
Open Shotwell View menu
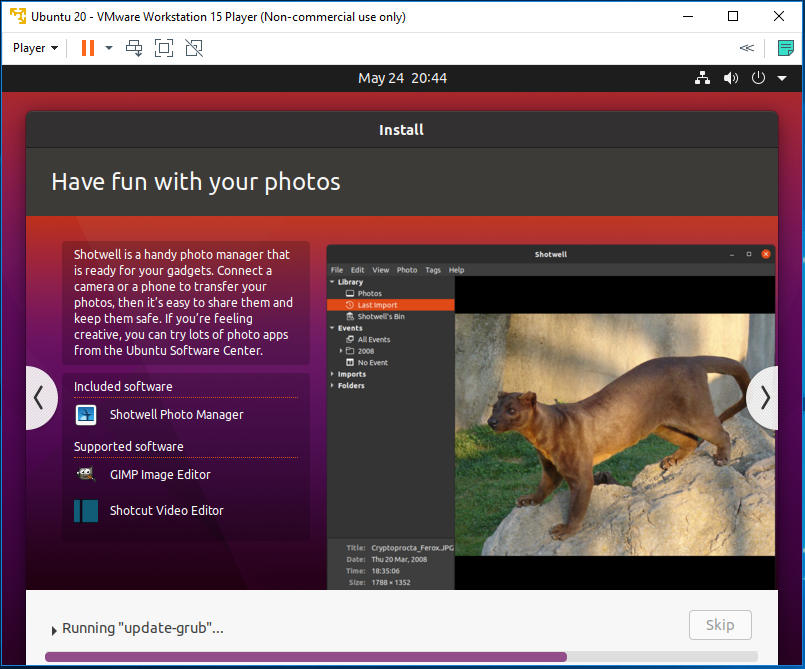pos(380,270)
